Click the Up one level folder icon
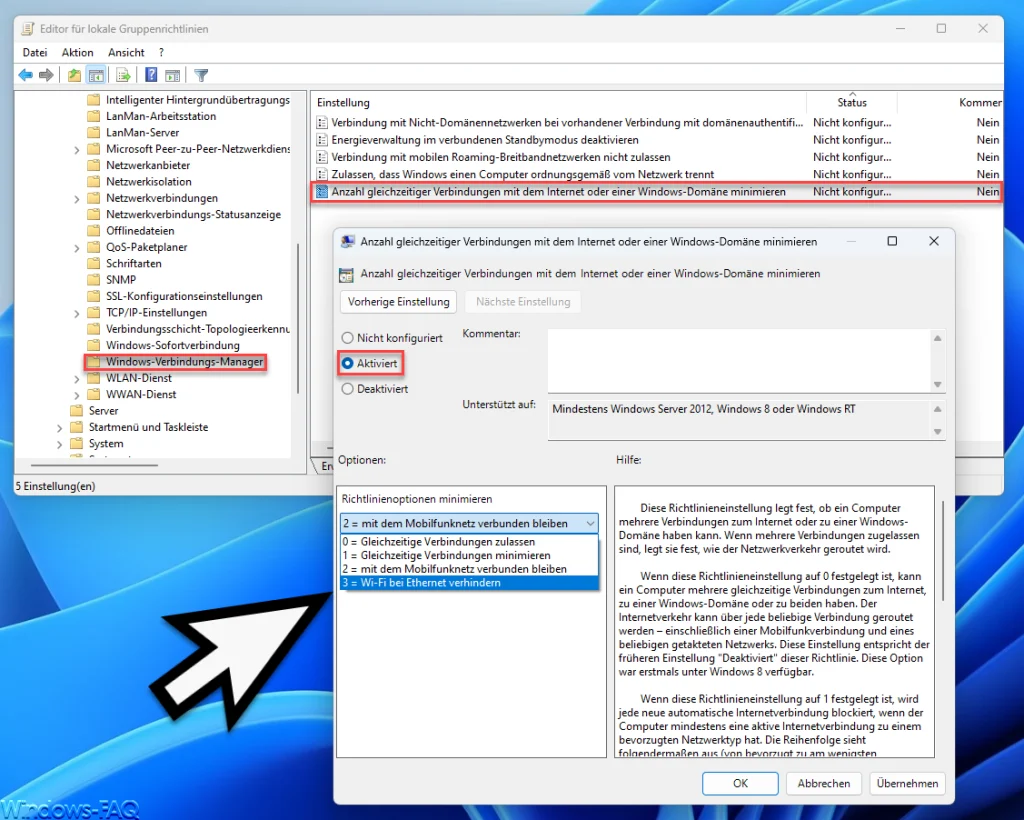 74,75
